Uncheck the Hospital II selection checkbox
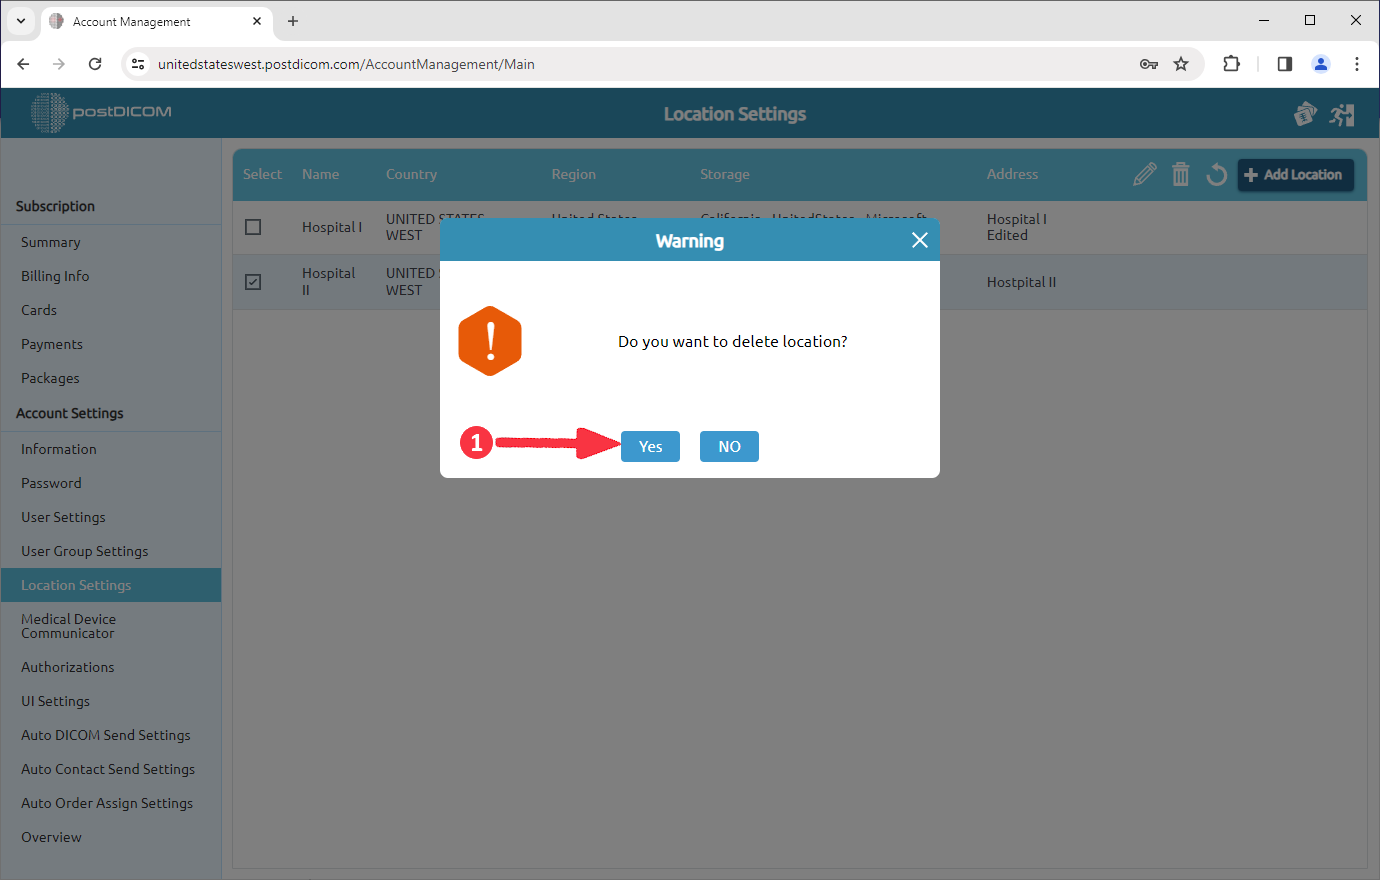Viewport: 1380px width, 880px height. pos(253,282)
